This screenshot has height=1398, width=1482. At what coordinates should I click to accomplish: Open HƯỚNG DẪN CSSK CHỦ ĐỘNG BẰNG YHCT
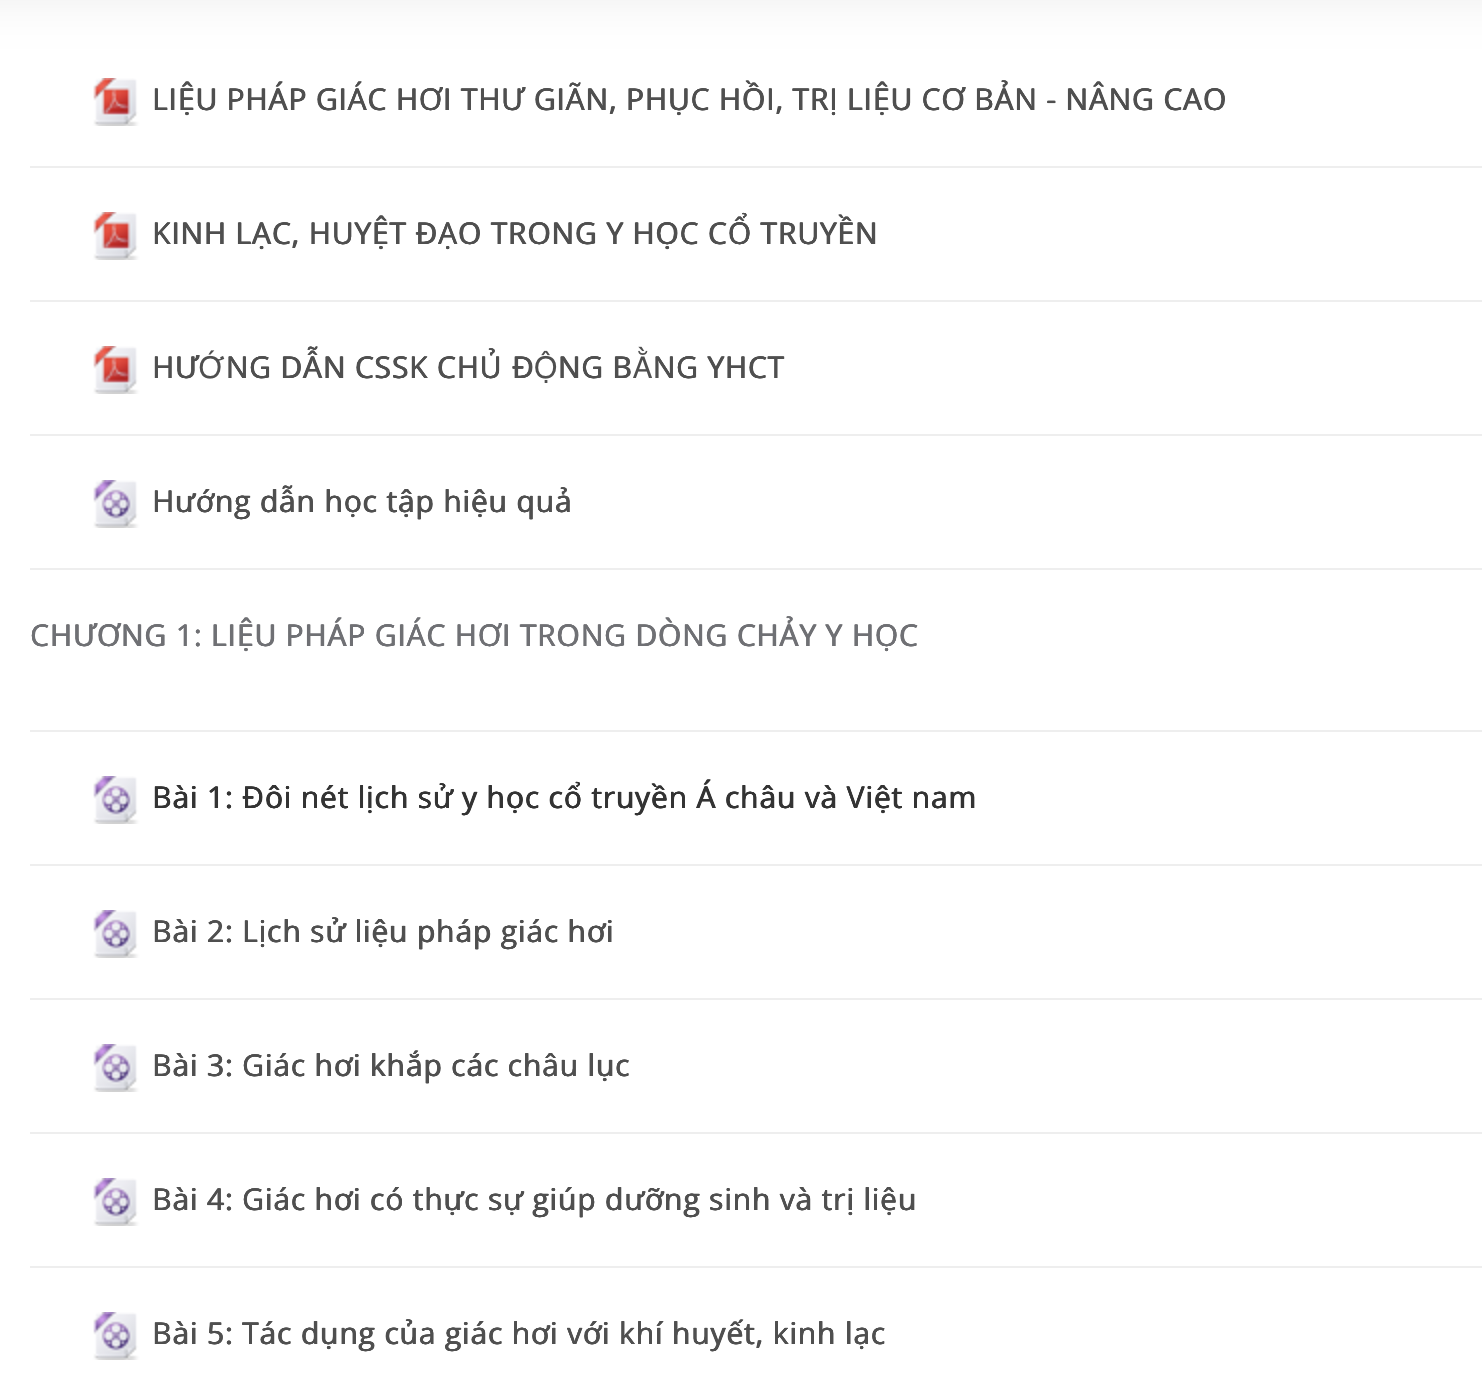[x=468, y=368]
